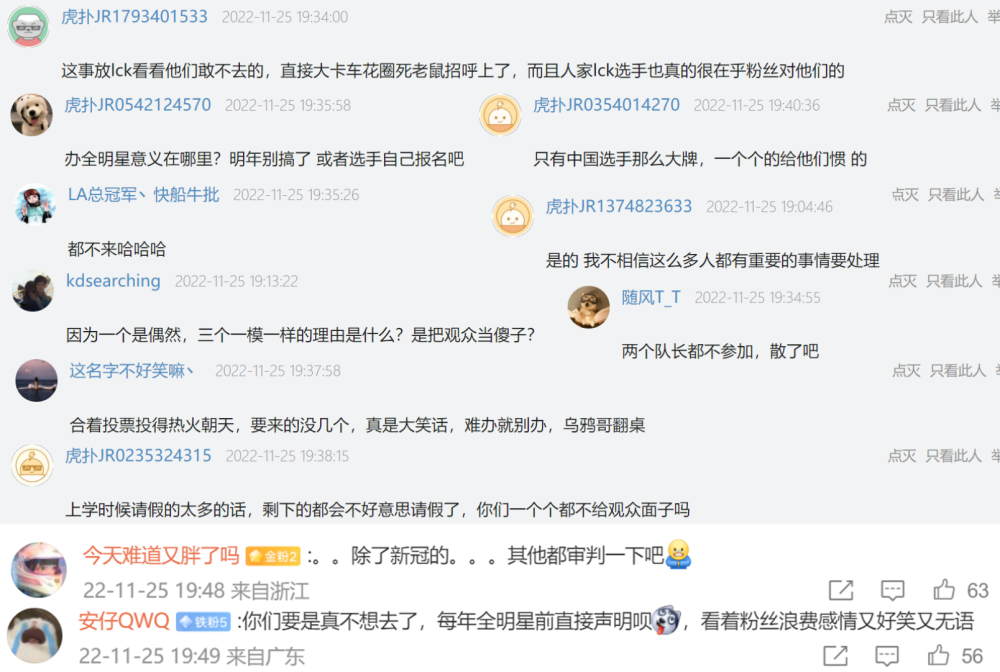
Task: Click the 金粉2 badge
Action: pyautogui.click(x=273, y=557)
